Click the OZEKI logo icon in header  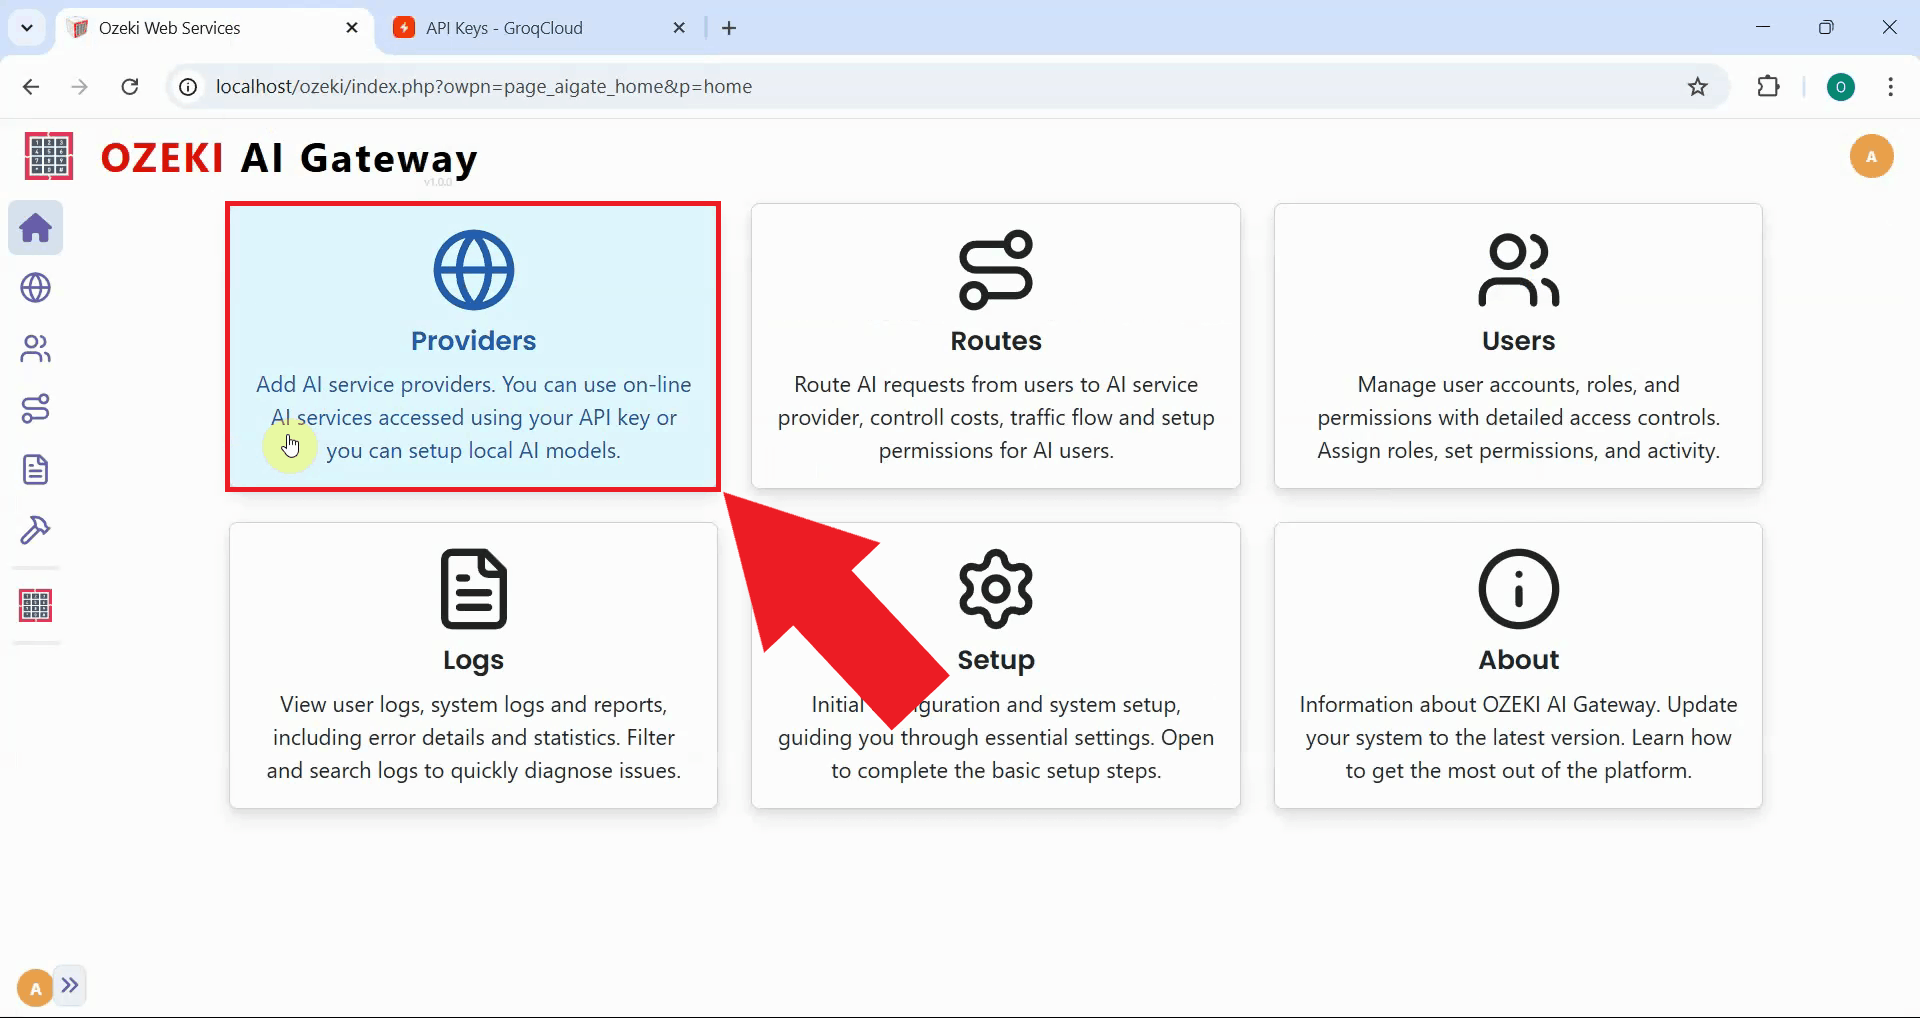tap(47, 156)
